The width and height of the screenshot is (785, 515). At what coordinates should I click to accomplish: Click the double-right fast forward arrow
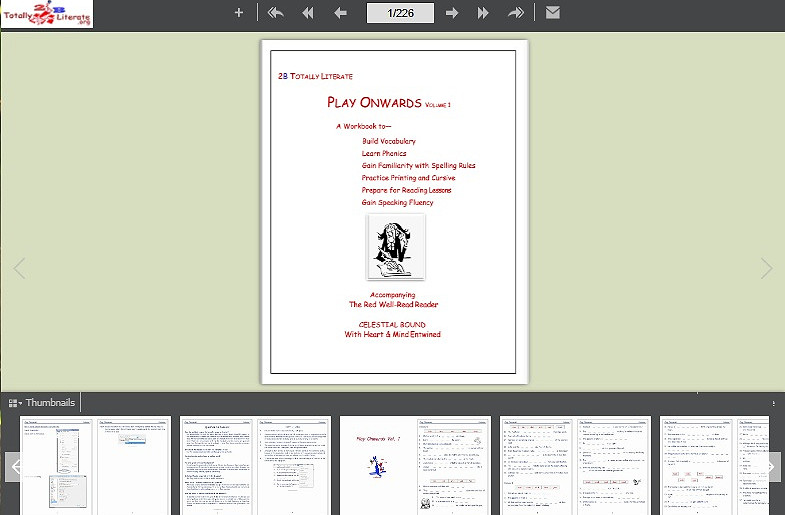click(483, 13)
